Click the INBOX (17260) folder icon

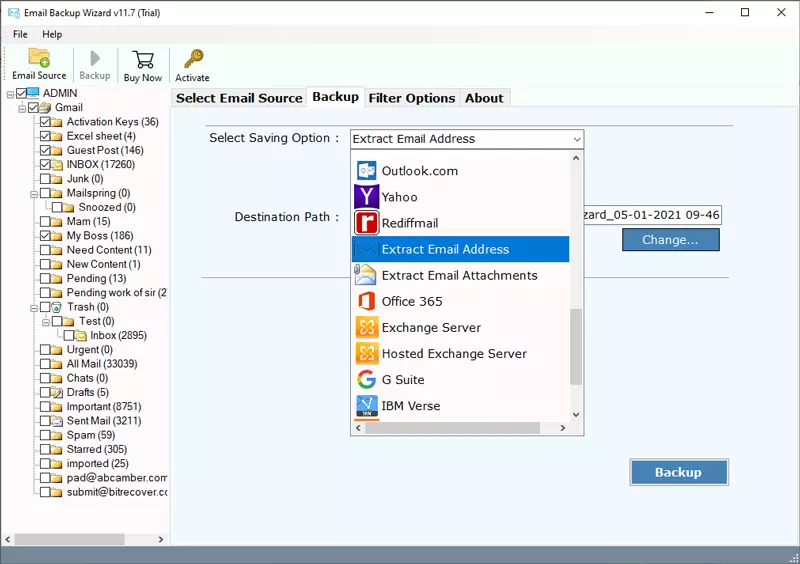(57, 164)
